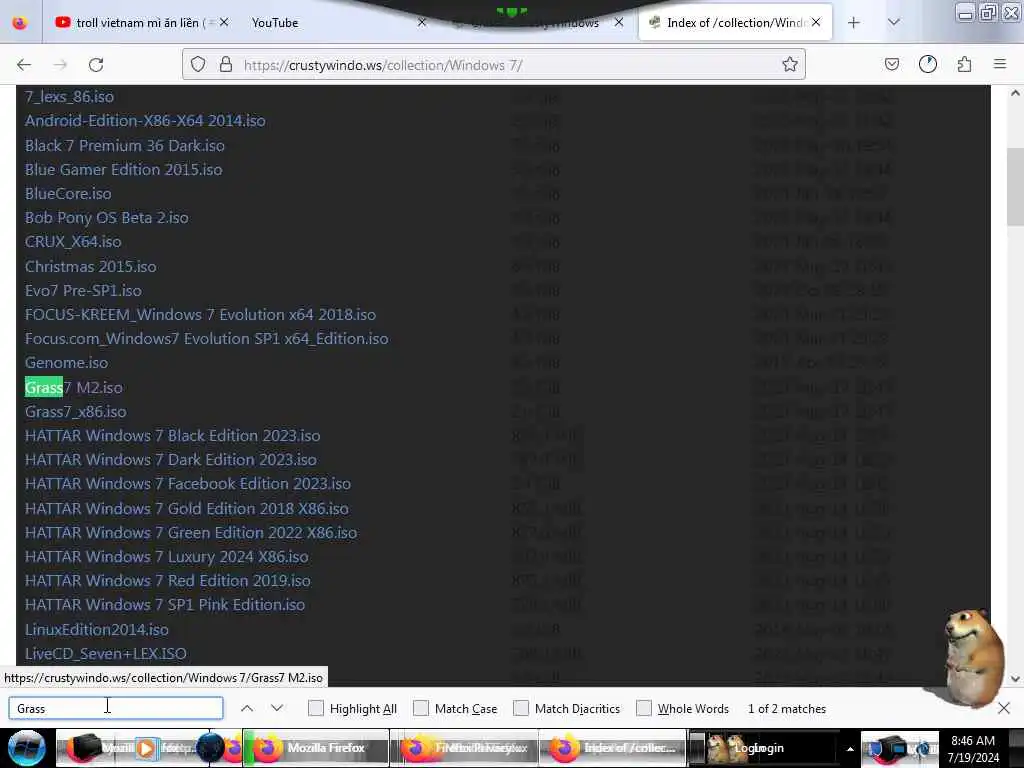The width and height of the screenshot is (1024, 768).
Task: Open FOCUS-KREEM_Windows 7 Evolution x64 2018.iso
Action: (x=200, y=315)
